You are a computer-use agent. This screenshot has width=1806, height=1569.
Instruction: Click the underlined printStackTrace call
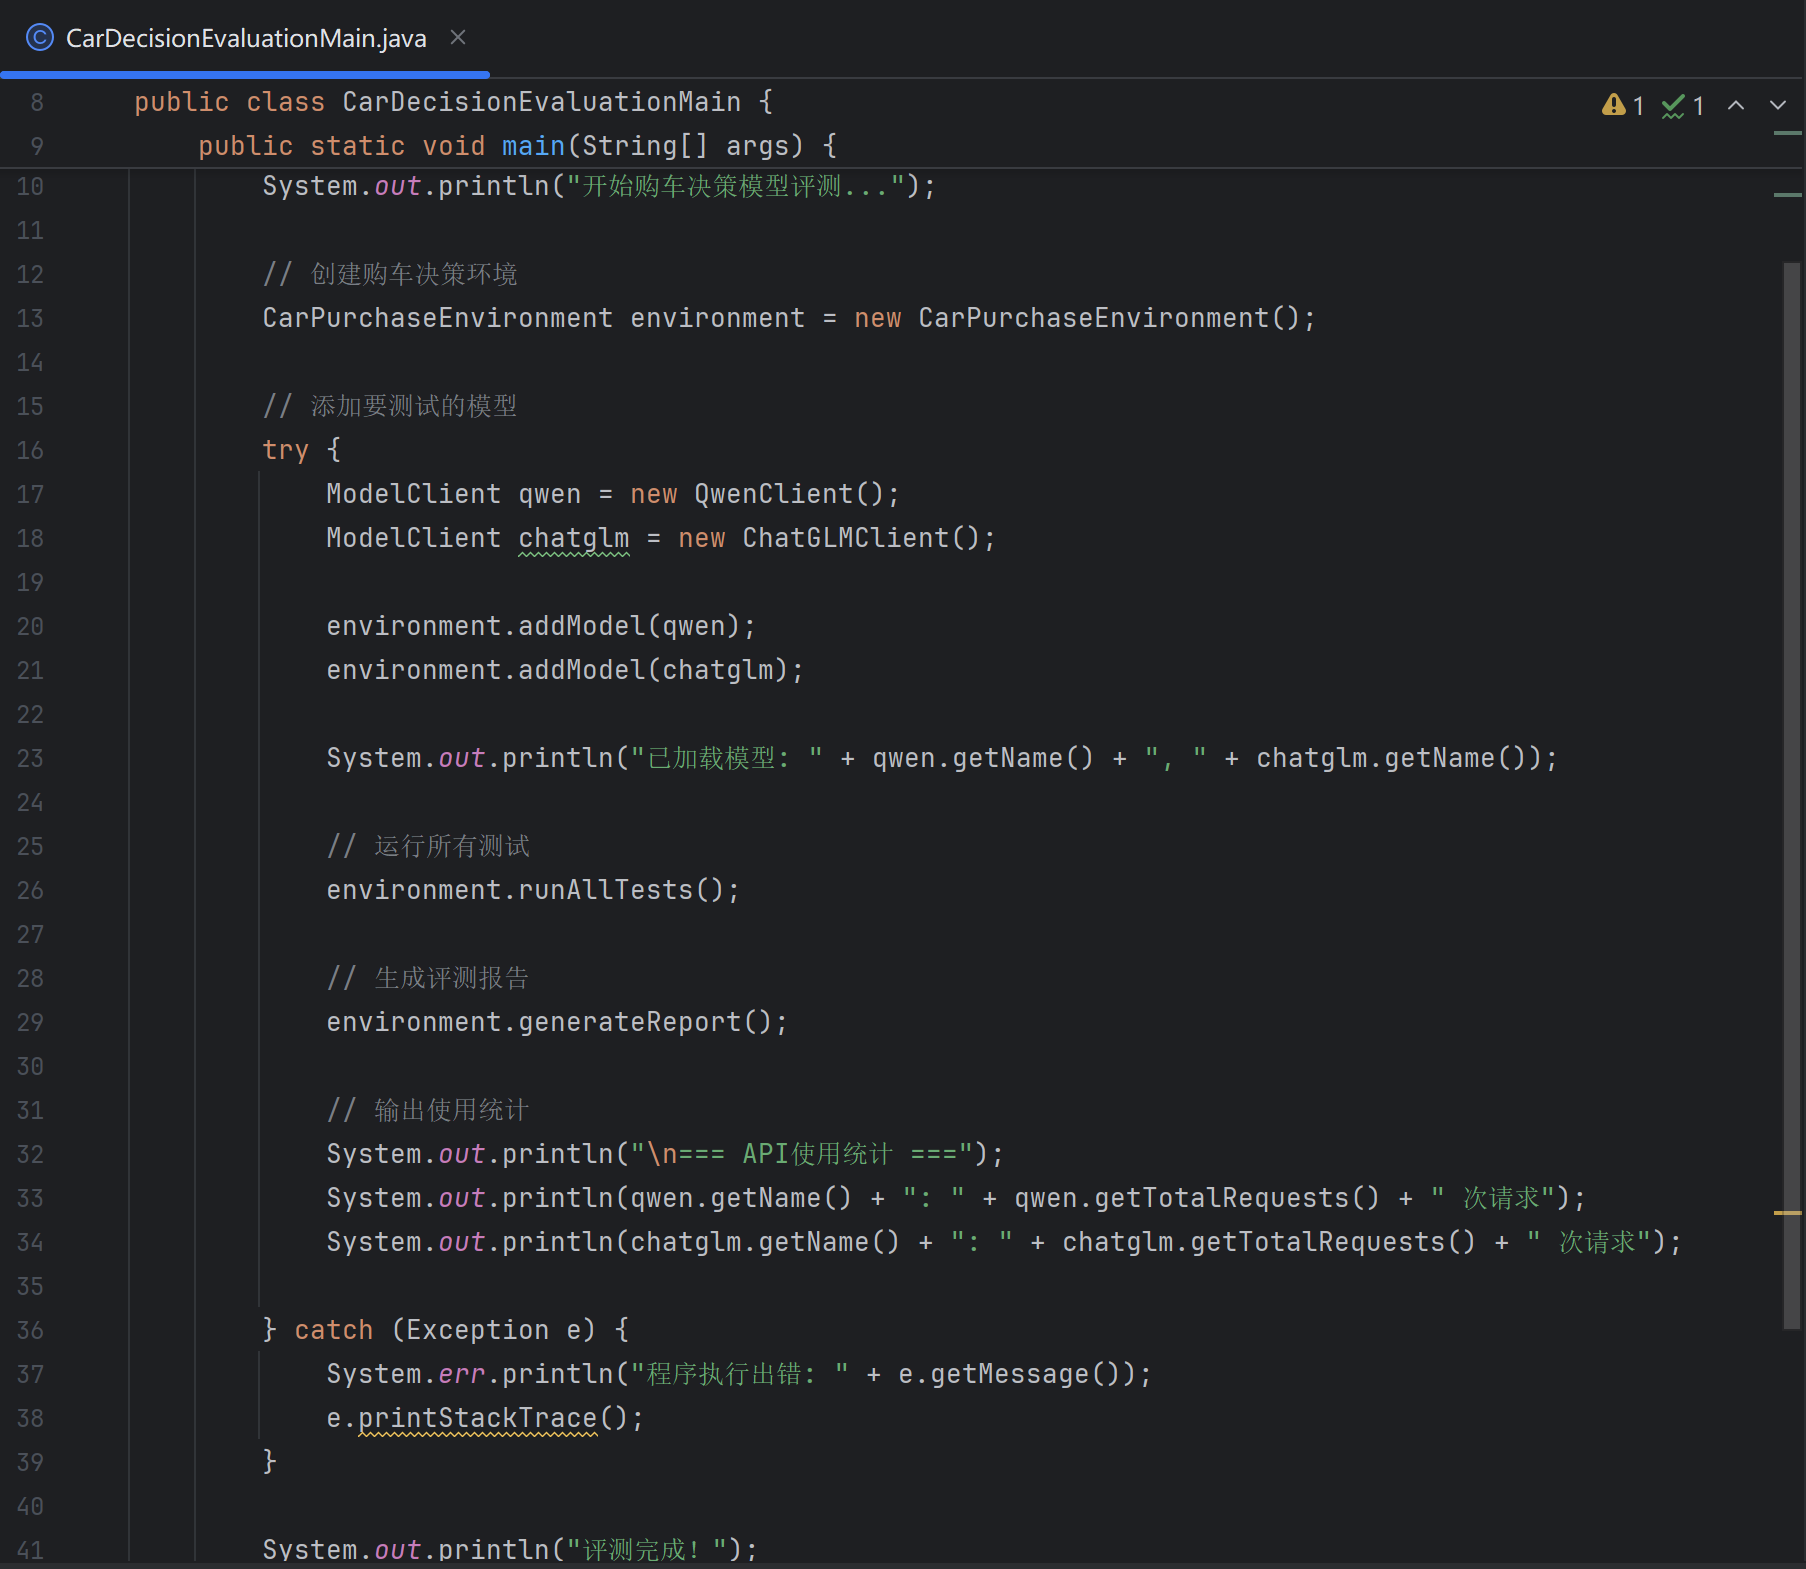pos(478,1418)
